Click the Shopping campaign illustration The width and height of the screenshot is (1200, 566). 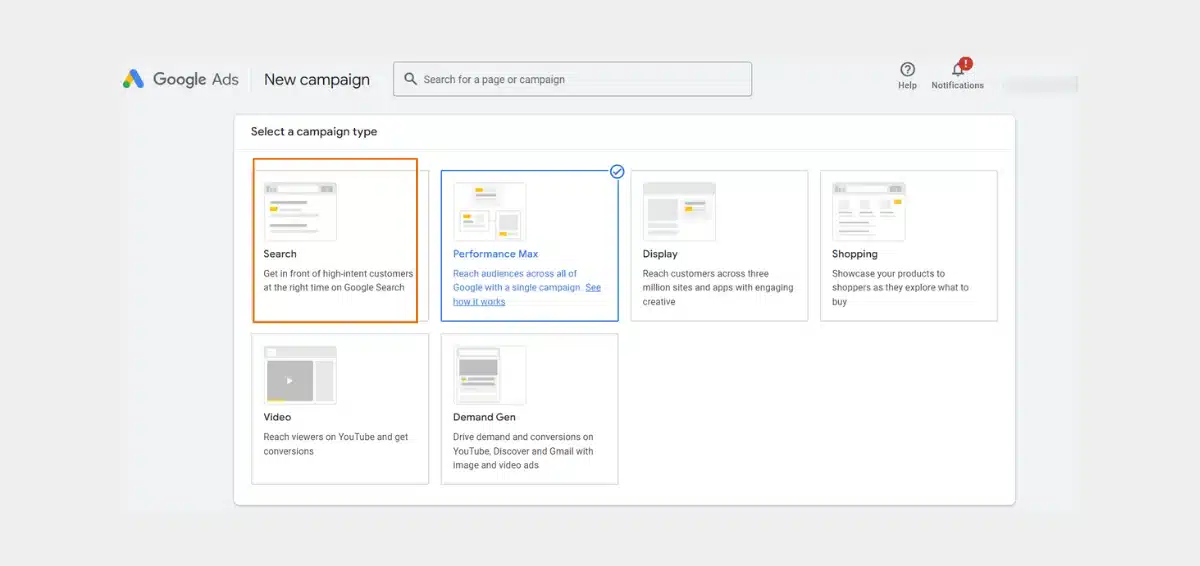868,211
